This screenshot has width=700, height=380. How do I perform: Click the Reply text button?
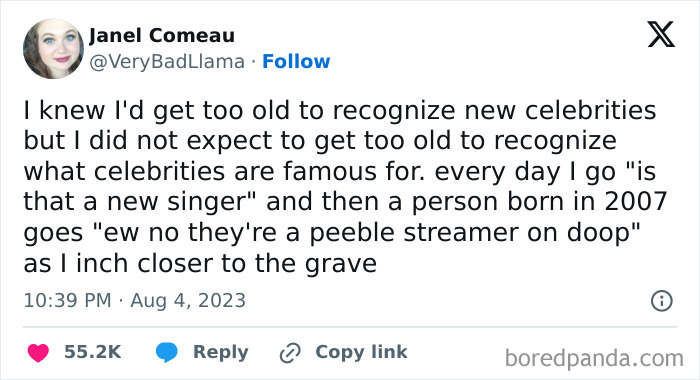click(221, 352)
